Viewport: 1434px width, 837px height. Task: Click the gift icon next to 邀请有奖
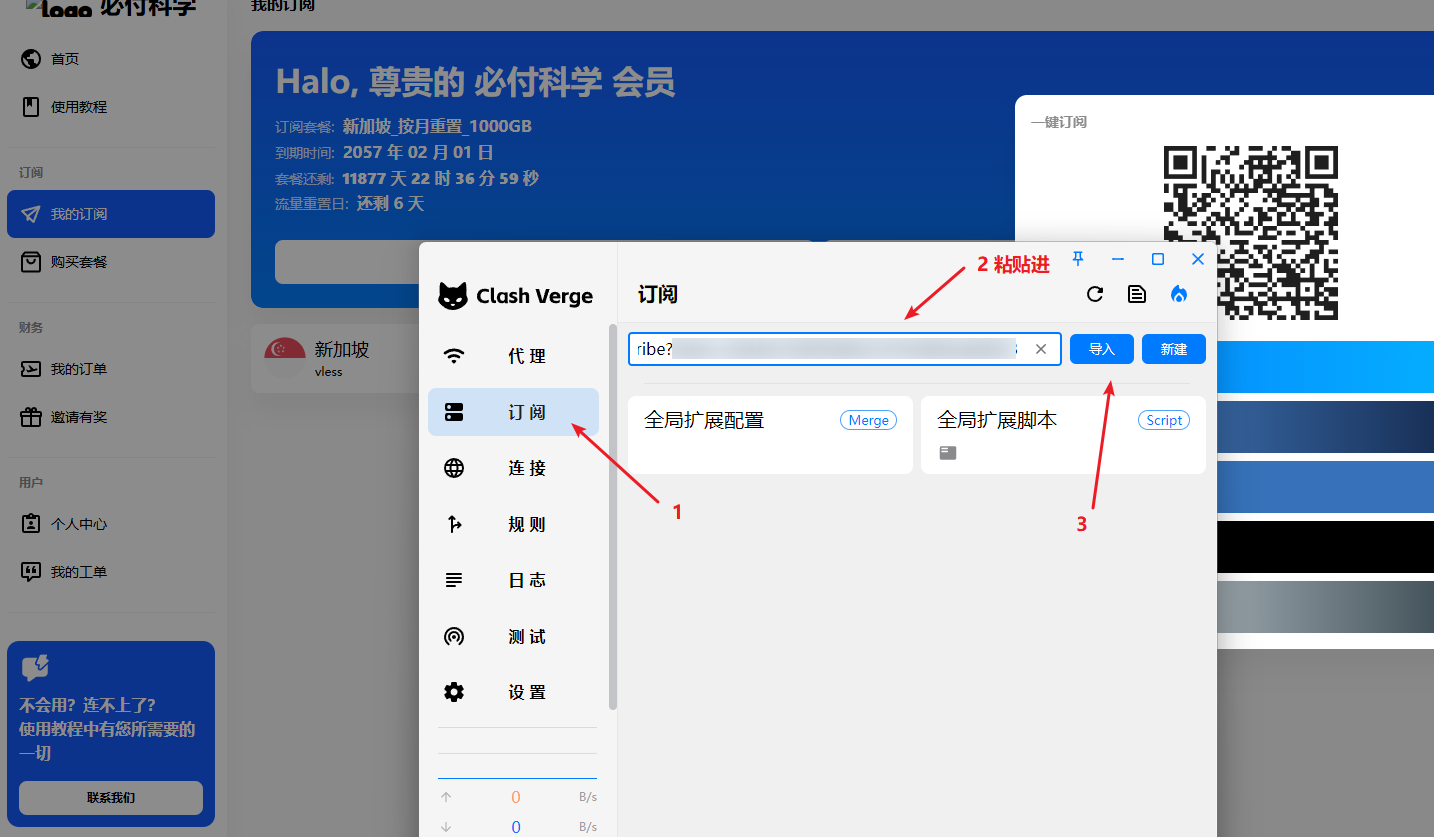31,417
